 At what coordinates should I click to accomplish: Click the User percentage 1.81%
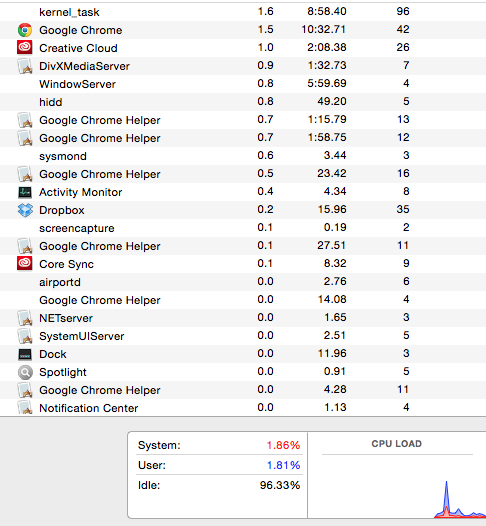[283, 465]
